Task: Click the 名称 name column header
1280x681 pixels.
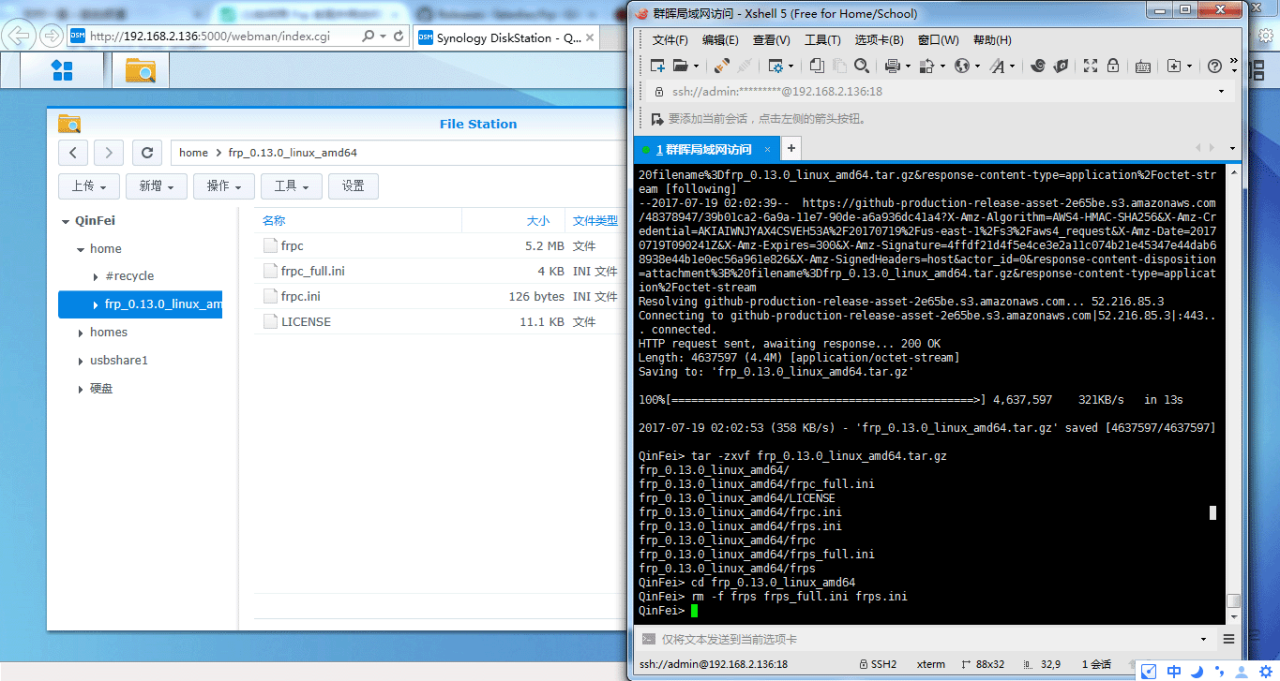Action: click(x=274, y=221)
